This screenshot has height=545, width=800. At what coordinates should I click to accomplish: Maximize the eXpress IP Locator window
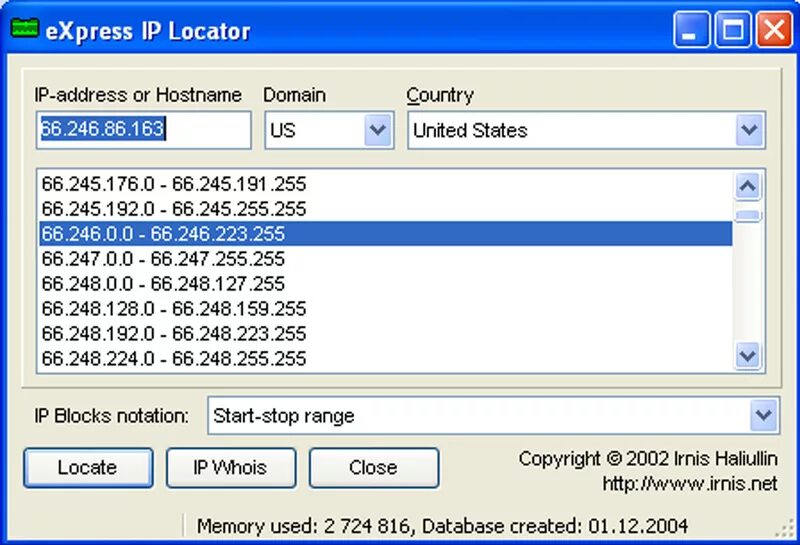pyautogui.click(x=733, y=30)
